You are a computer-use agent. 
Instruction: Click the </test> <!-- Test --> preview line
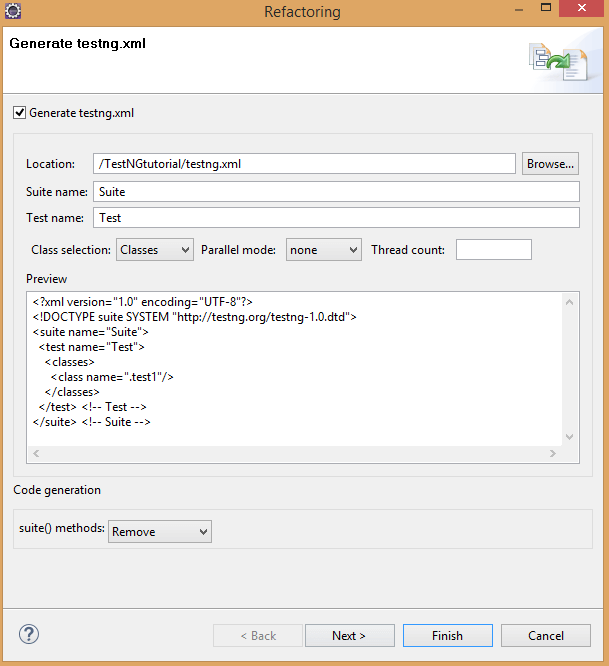(93, 407)
